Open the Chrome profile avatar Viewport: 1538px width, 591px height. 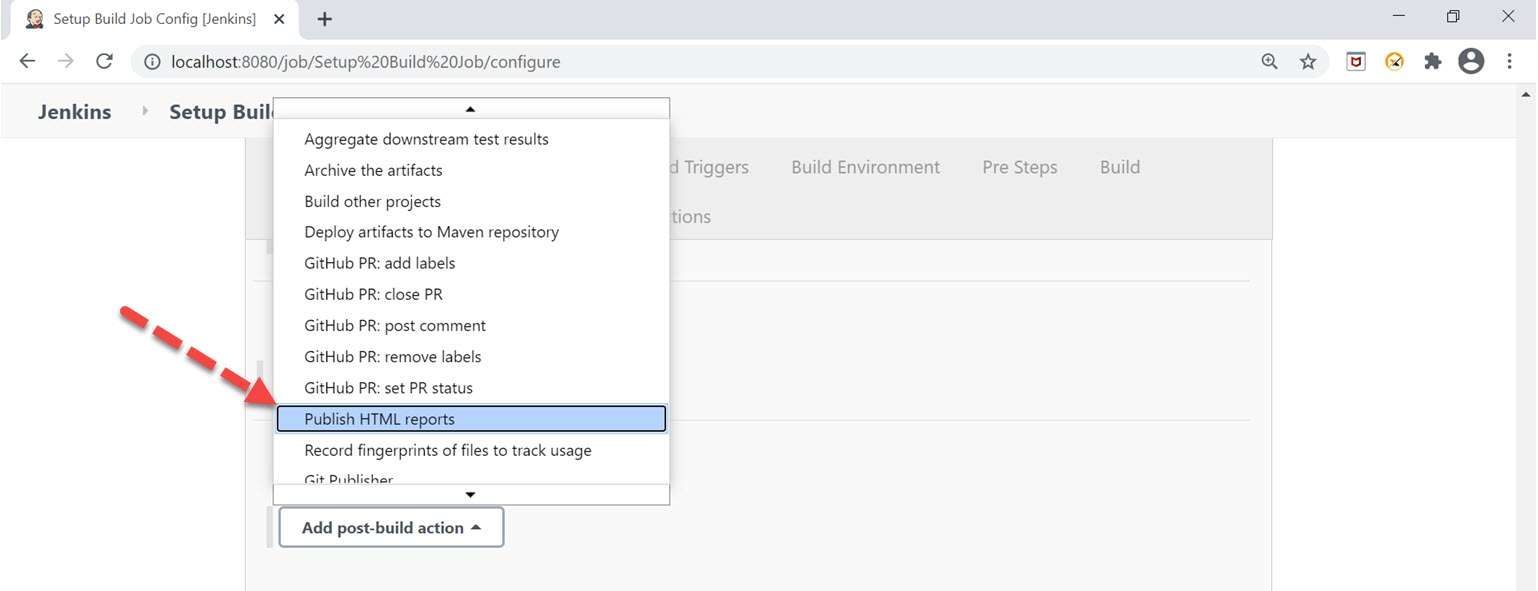click(x=1471, y=62)
